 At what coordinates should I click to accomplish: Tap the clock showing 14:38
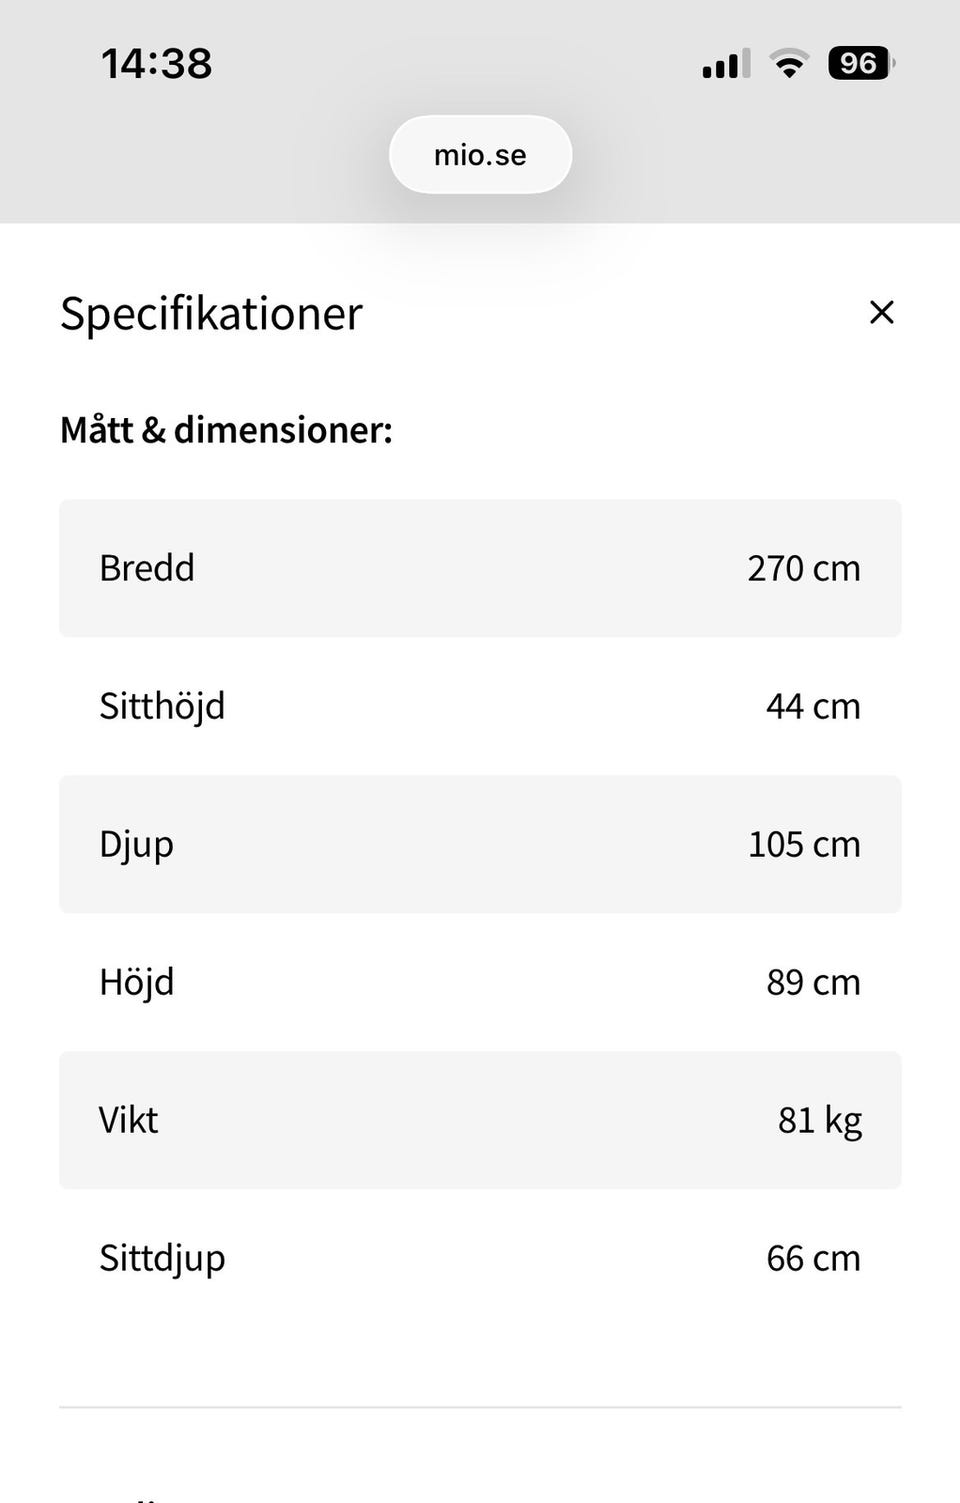pos(157,63)
